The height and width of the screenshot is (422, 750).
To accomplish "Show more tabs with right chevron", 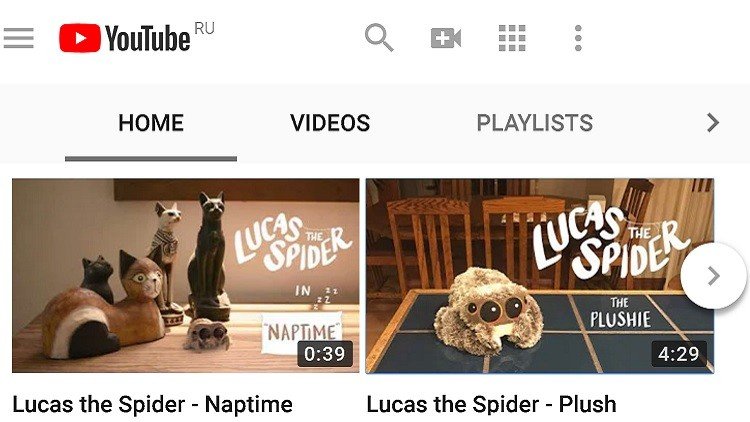I will 713,122.
